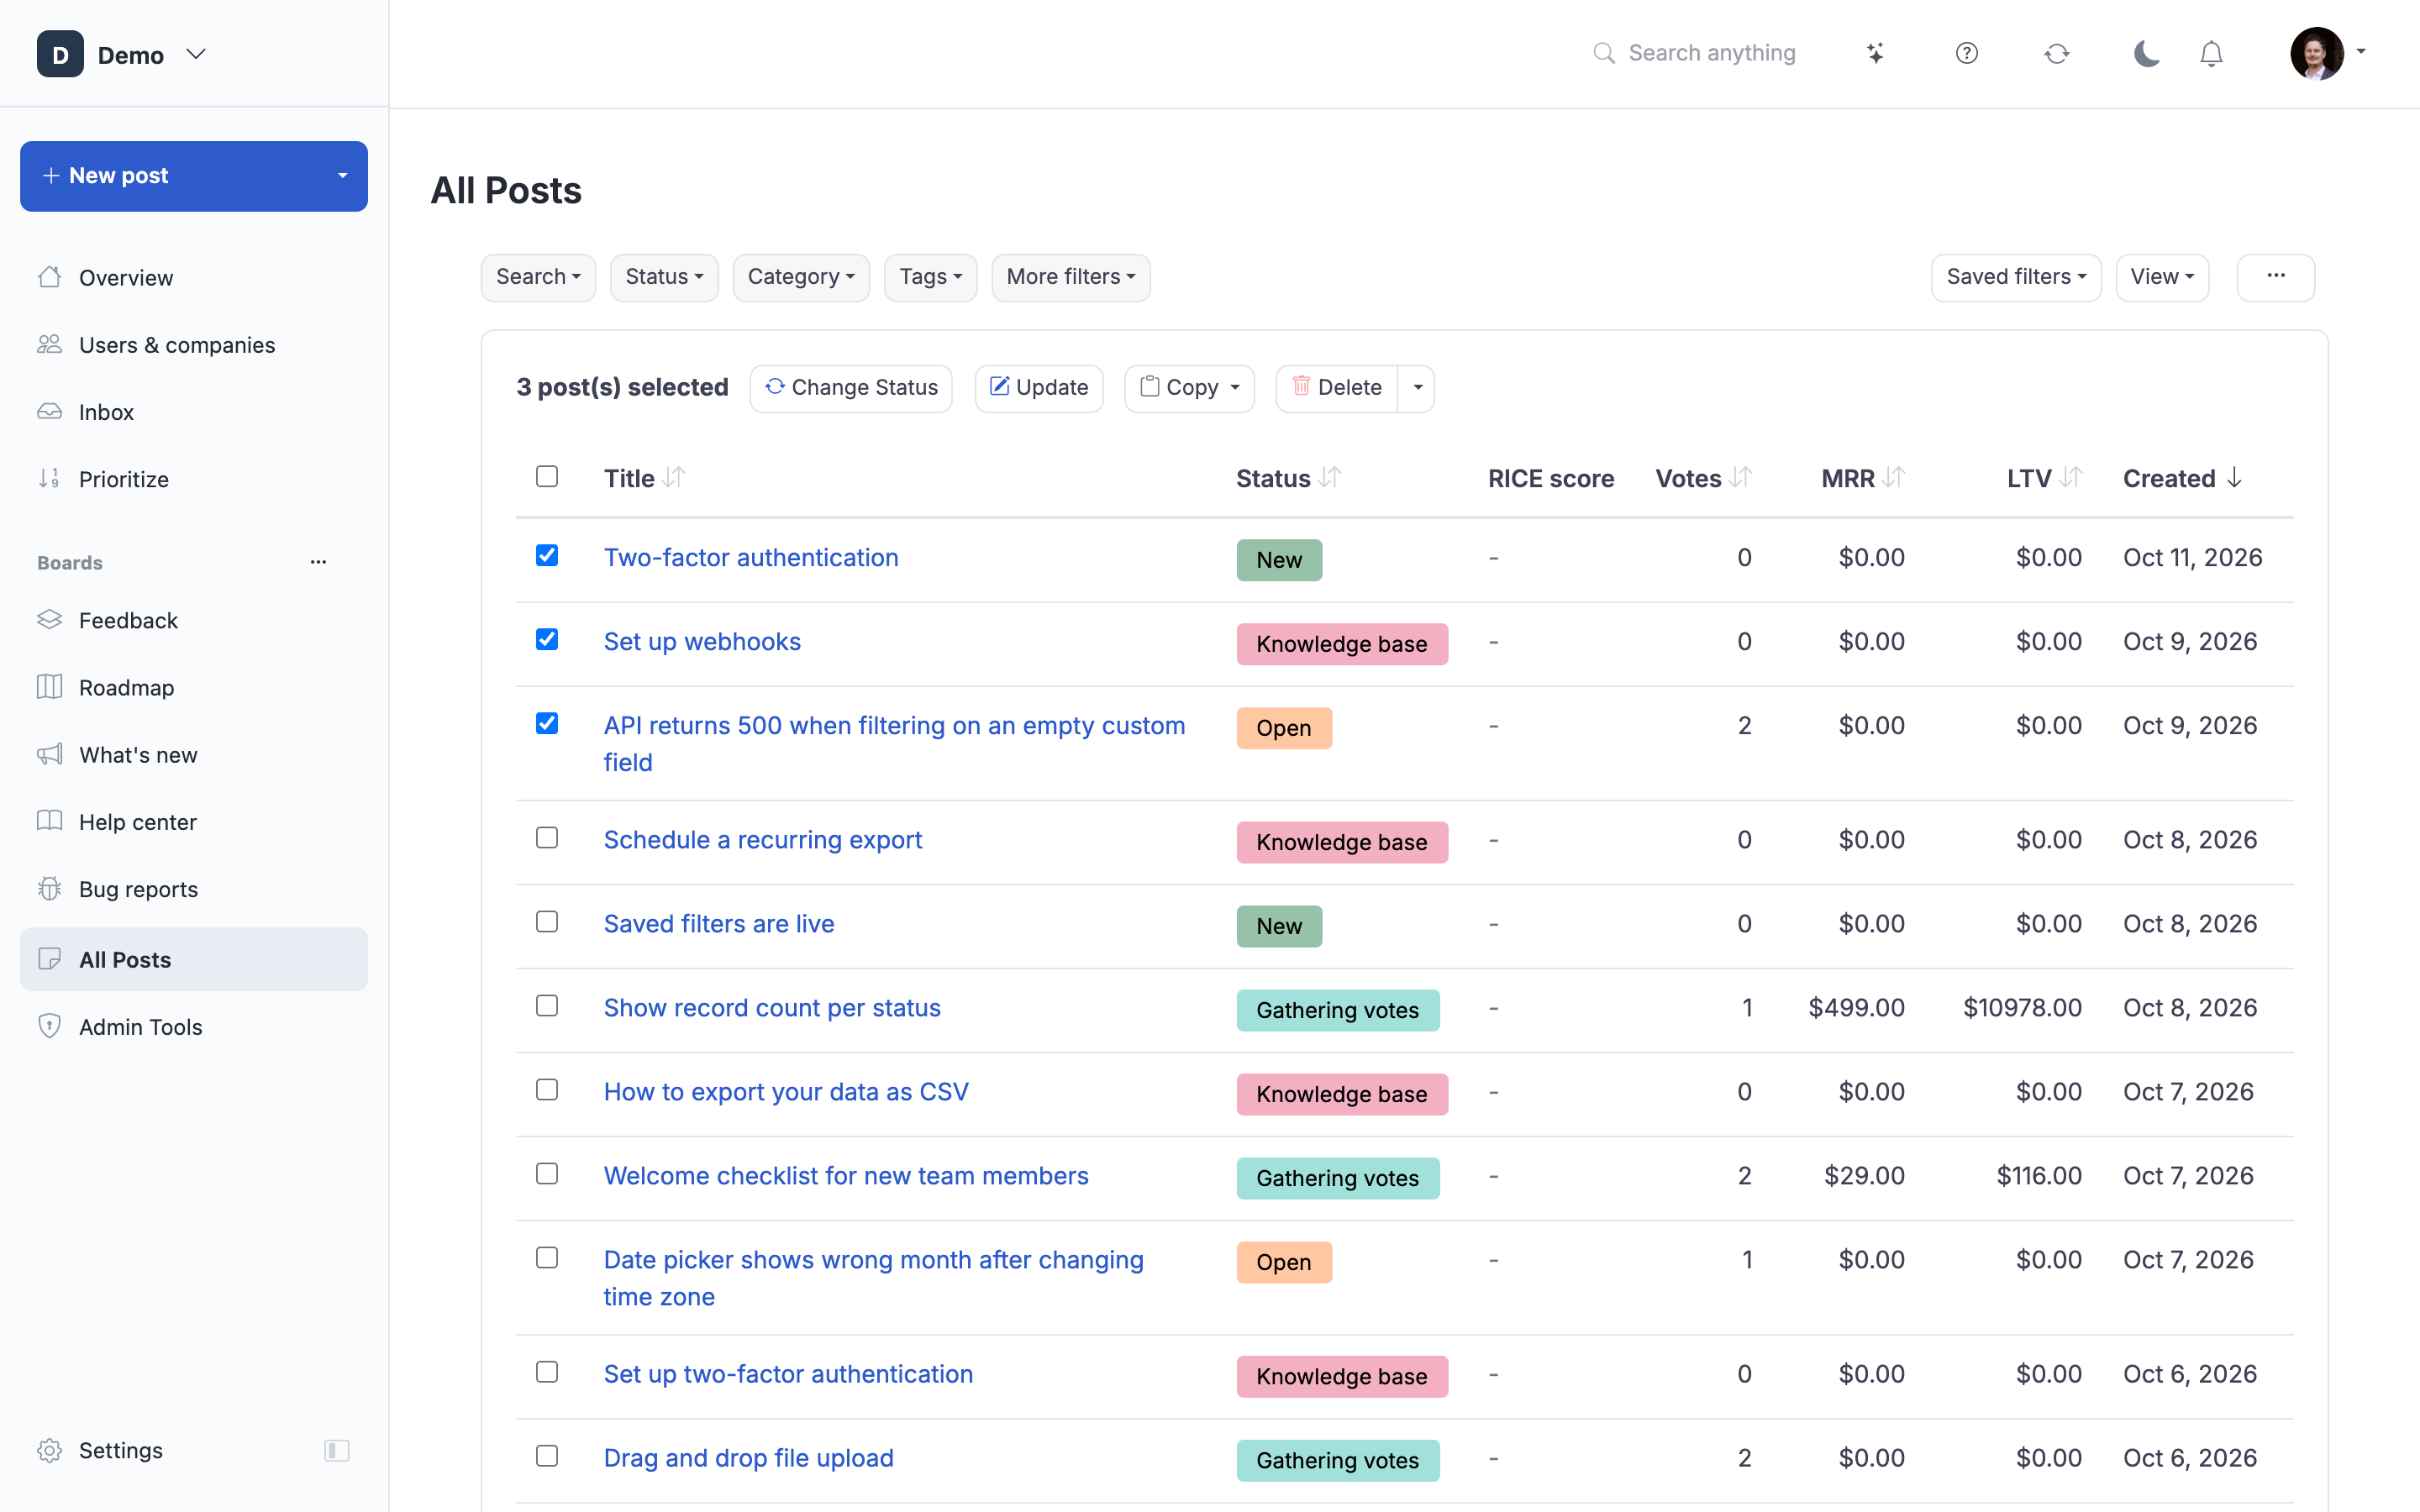Uncheck API returns 500 row checkbox
This screenshot has height=1512, width=2420.
[x=547, y=723]
